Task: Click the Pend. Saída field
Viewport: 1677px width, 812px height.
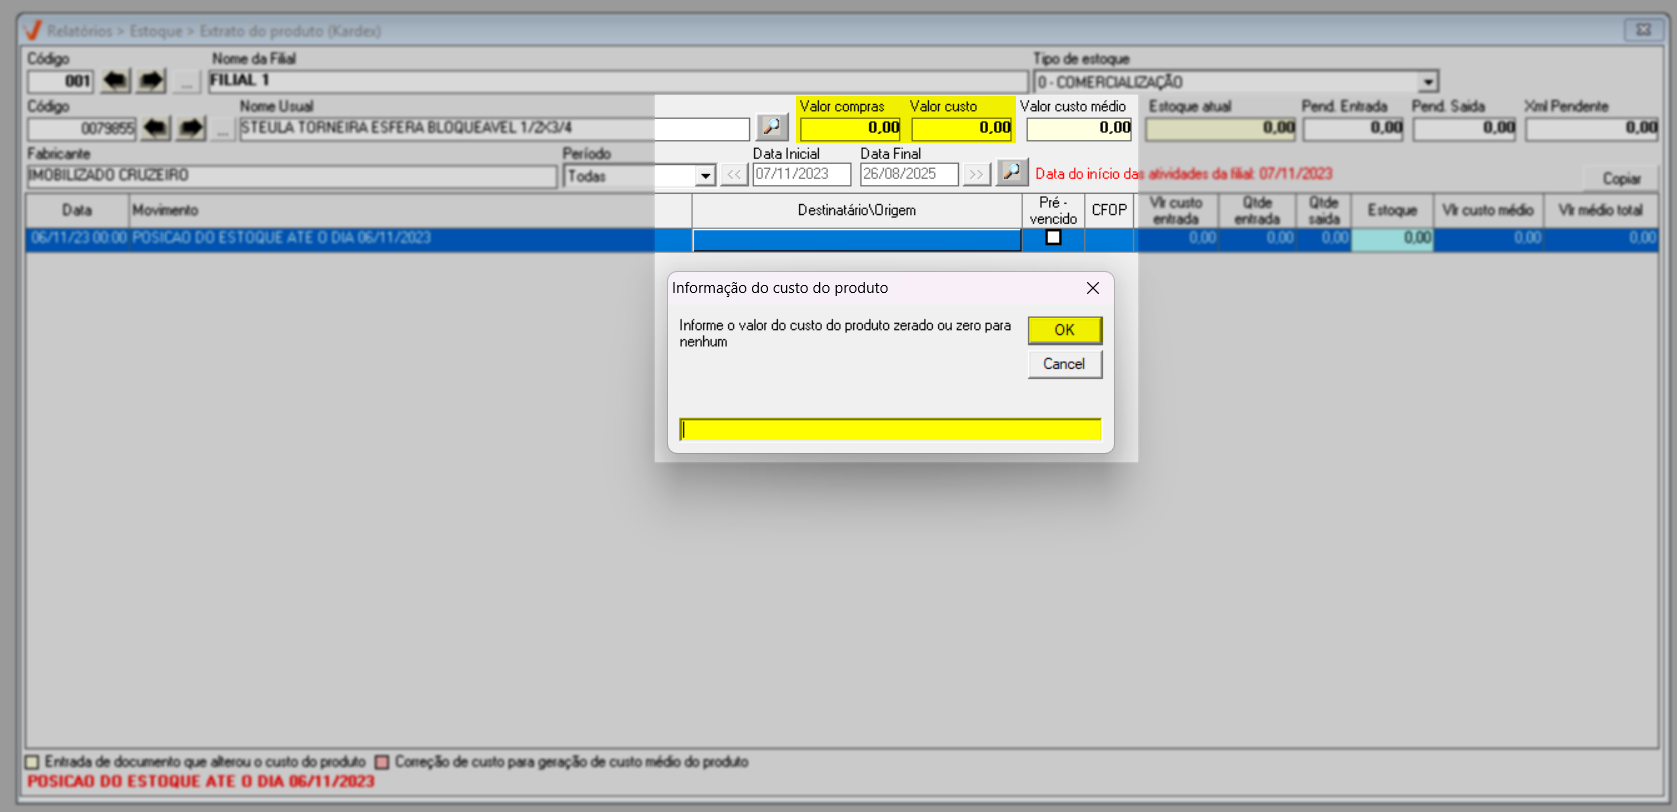Action: coord(1465,128)
